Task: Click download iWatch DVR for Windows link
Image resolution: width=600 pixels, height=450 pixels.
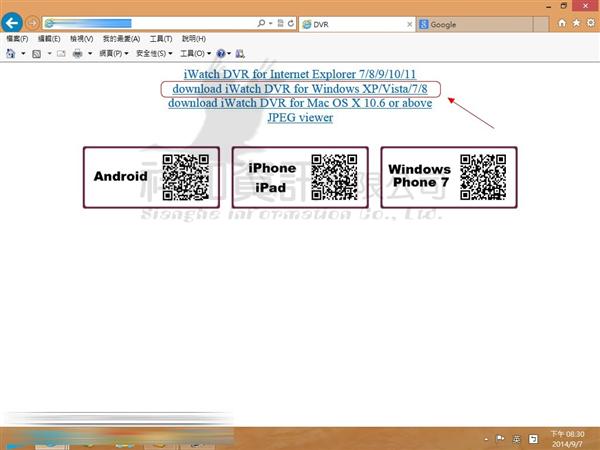Action: point(301,89)
